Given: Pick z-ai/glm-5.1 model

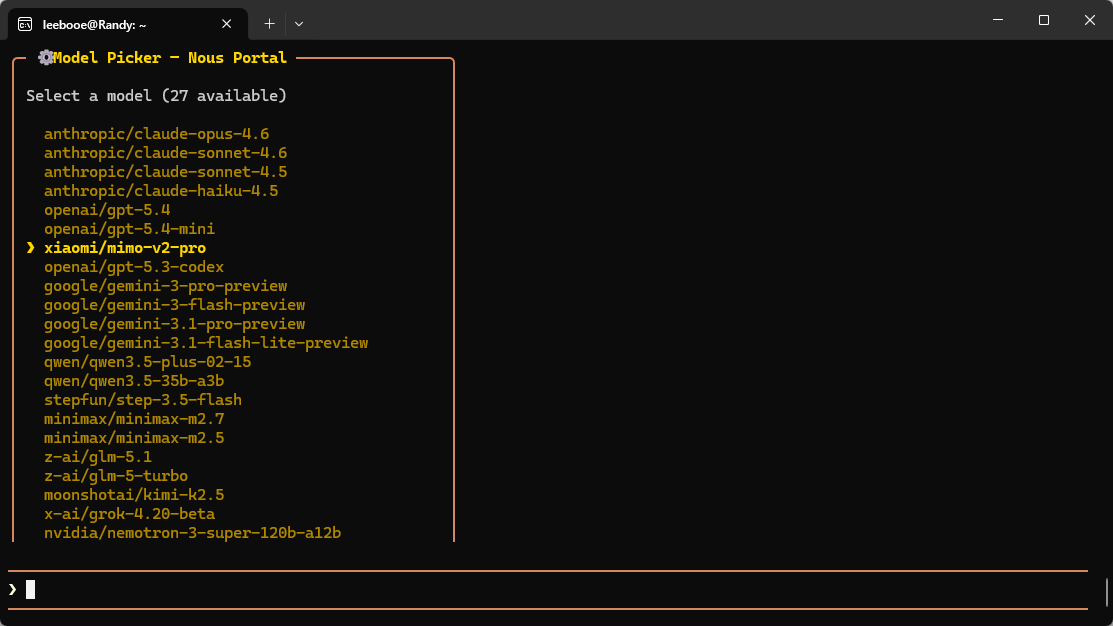Looking at the screenshot, I should tap(98, 457).
